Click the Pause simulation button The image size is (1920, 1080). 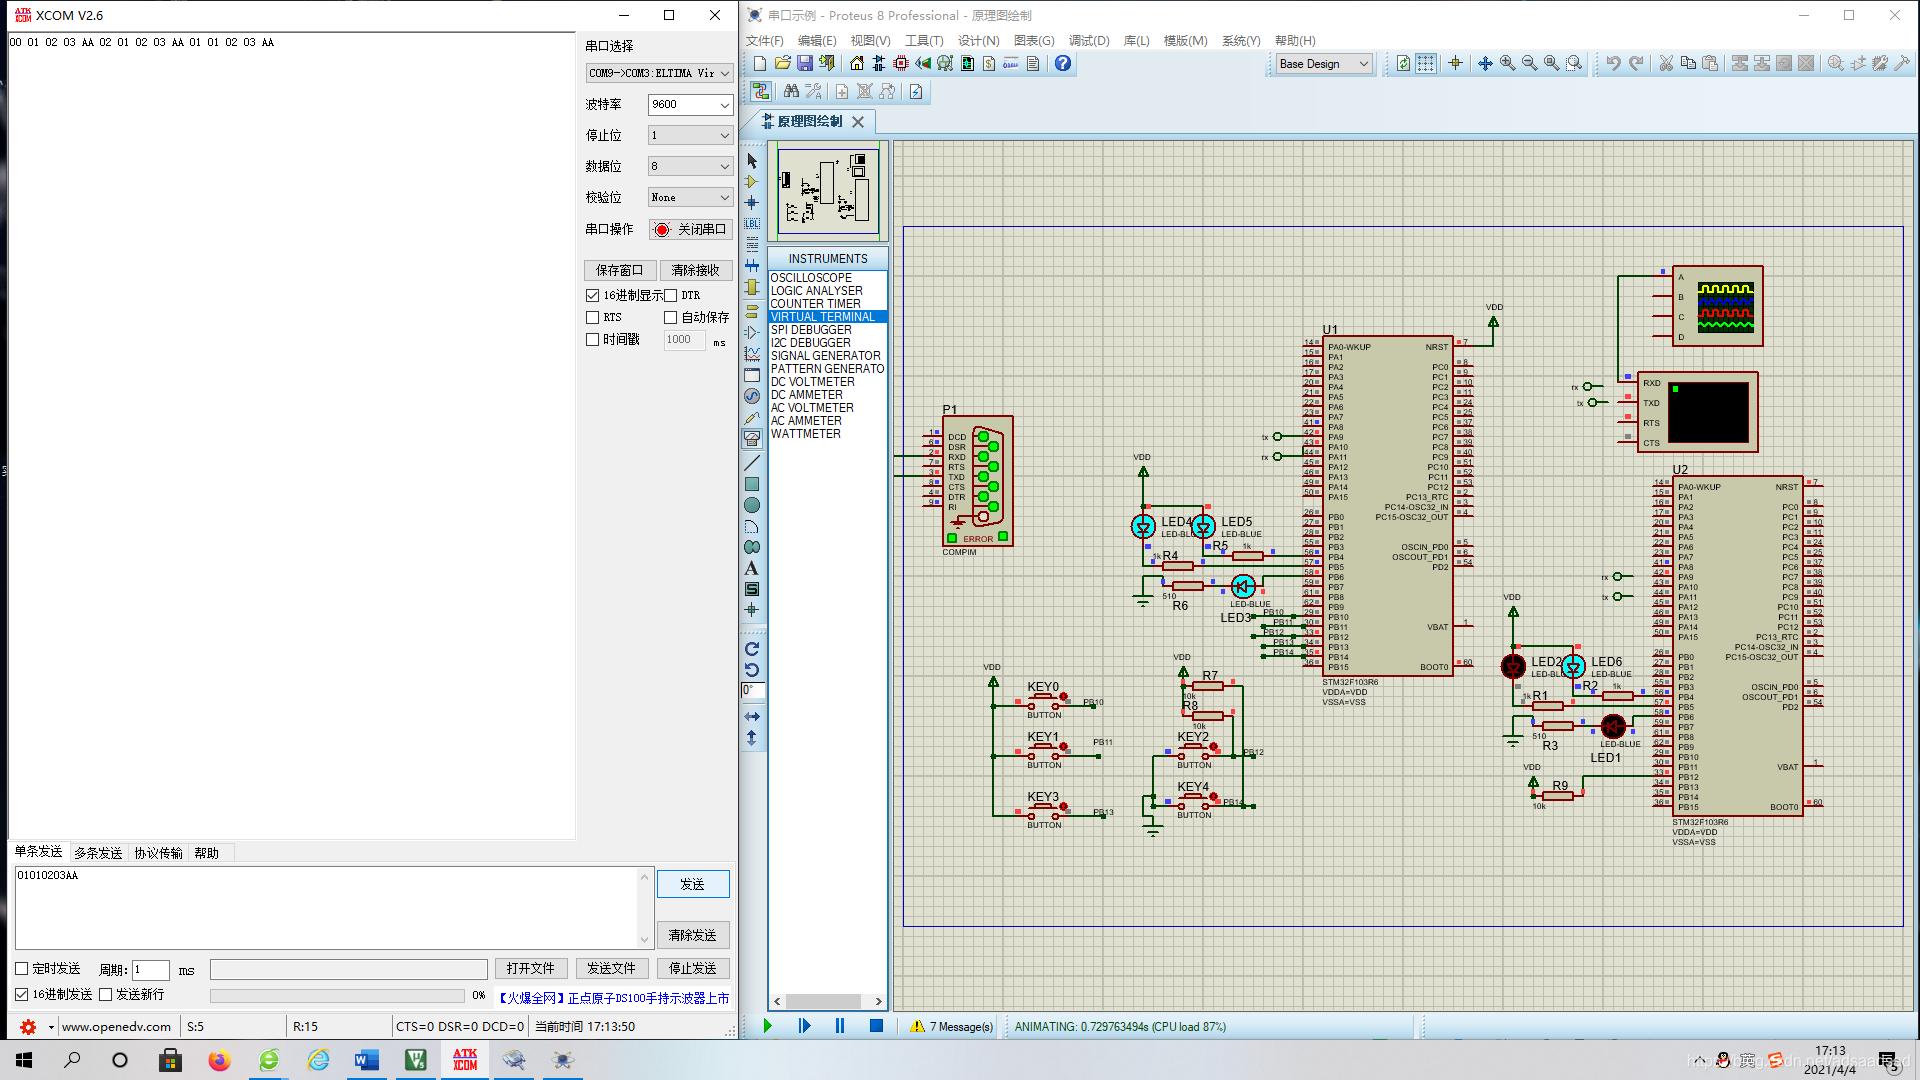point(840,1026)
